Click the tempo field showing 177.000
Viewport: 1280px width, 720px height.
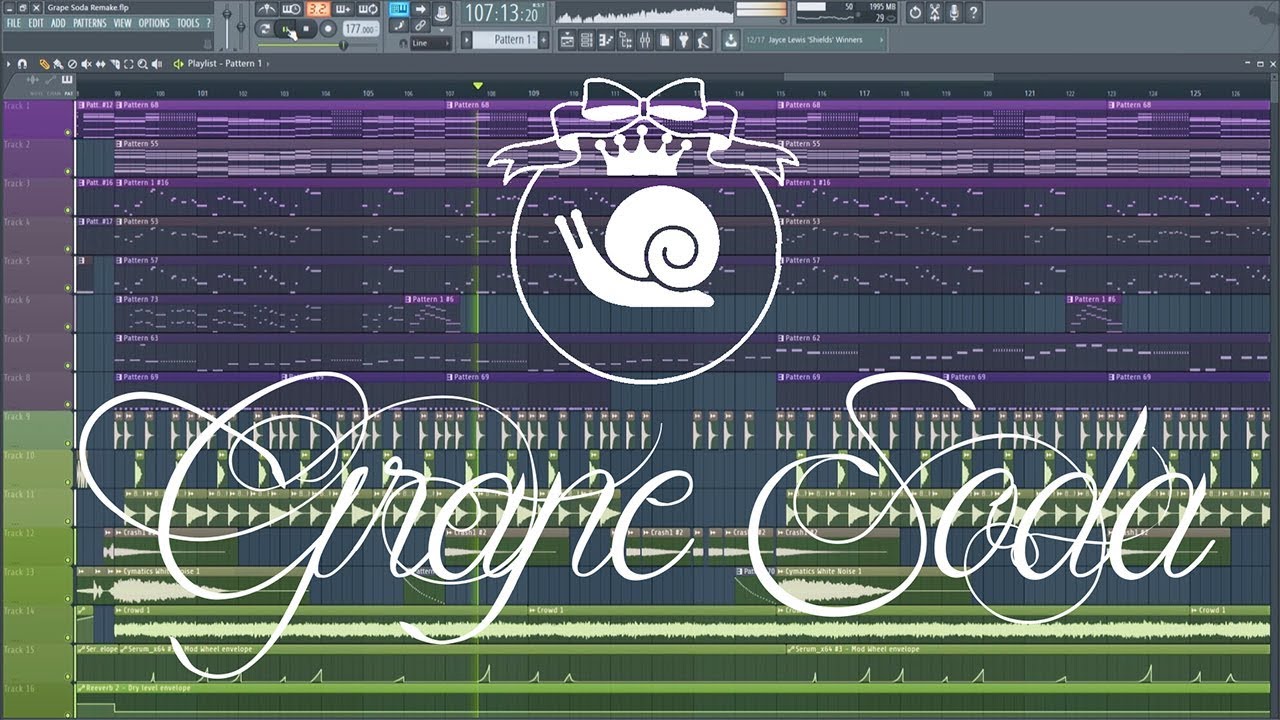pos(361,29)
